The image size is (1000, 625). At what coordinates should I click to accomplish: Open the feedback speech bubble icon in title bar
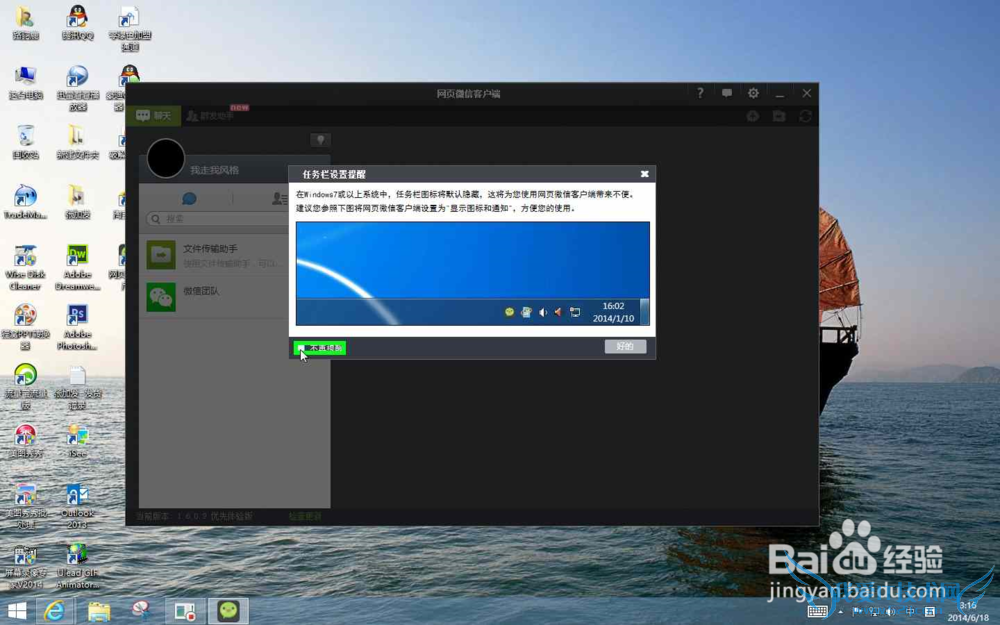tap(726, 93)
